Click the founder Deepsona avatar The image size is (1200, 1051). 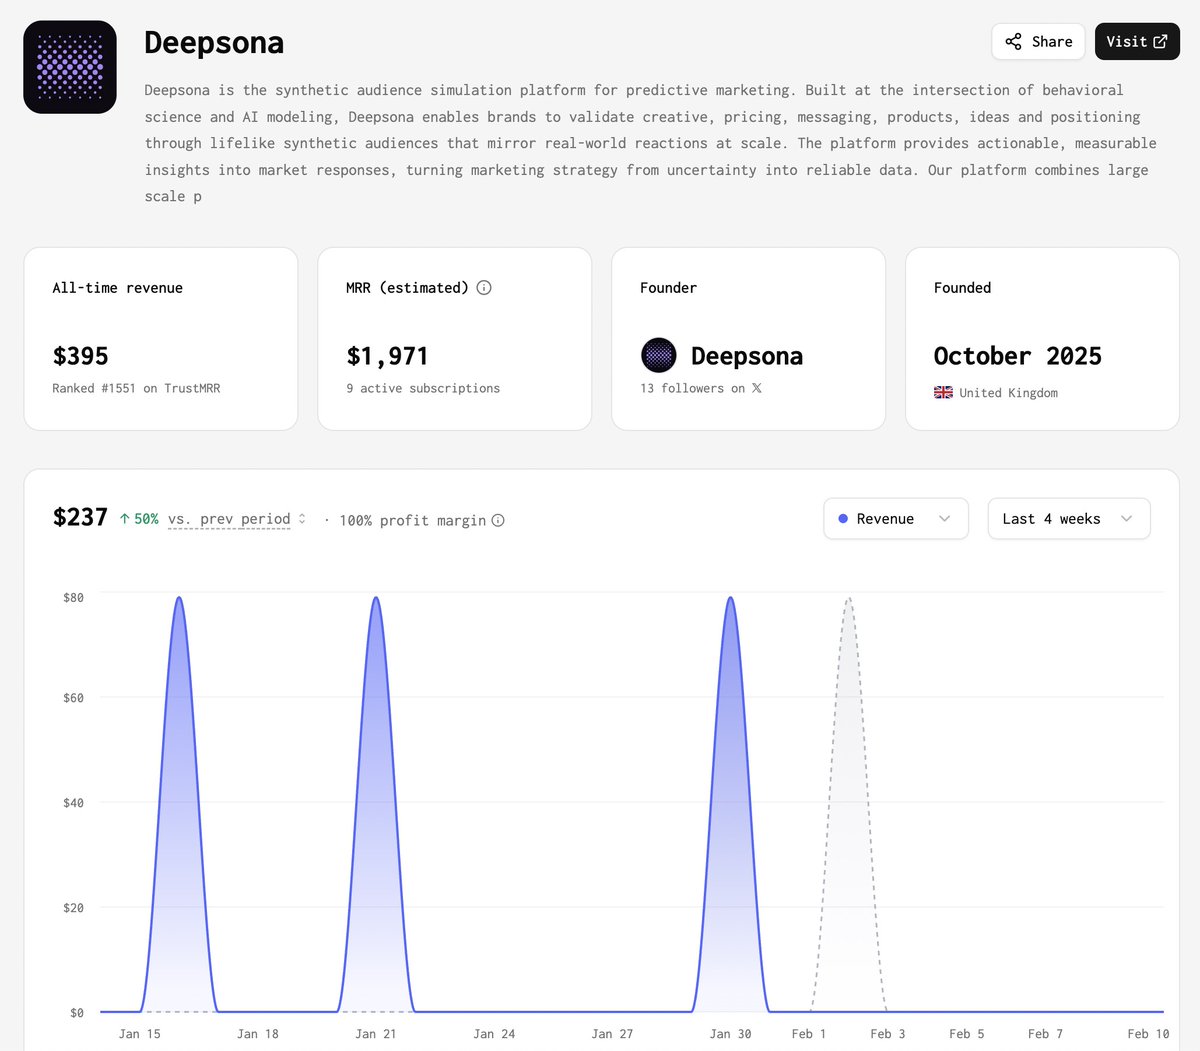coord(658,356)
